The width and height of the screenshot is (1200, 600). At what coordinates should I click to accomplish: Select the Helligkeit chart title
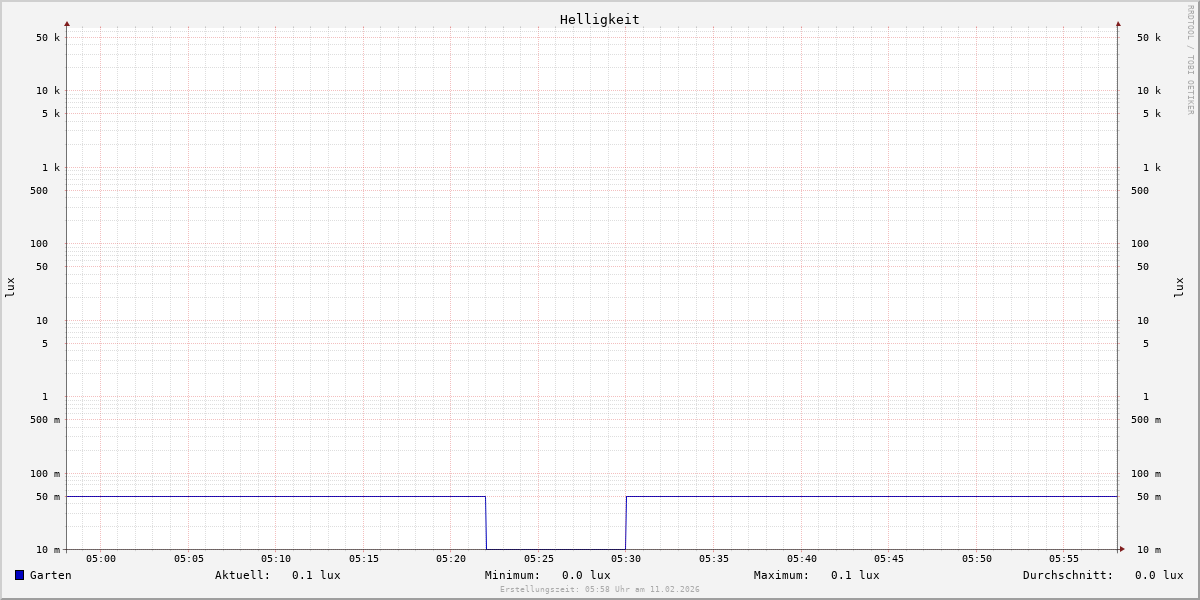point(599,19)
